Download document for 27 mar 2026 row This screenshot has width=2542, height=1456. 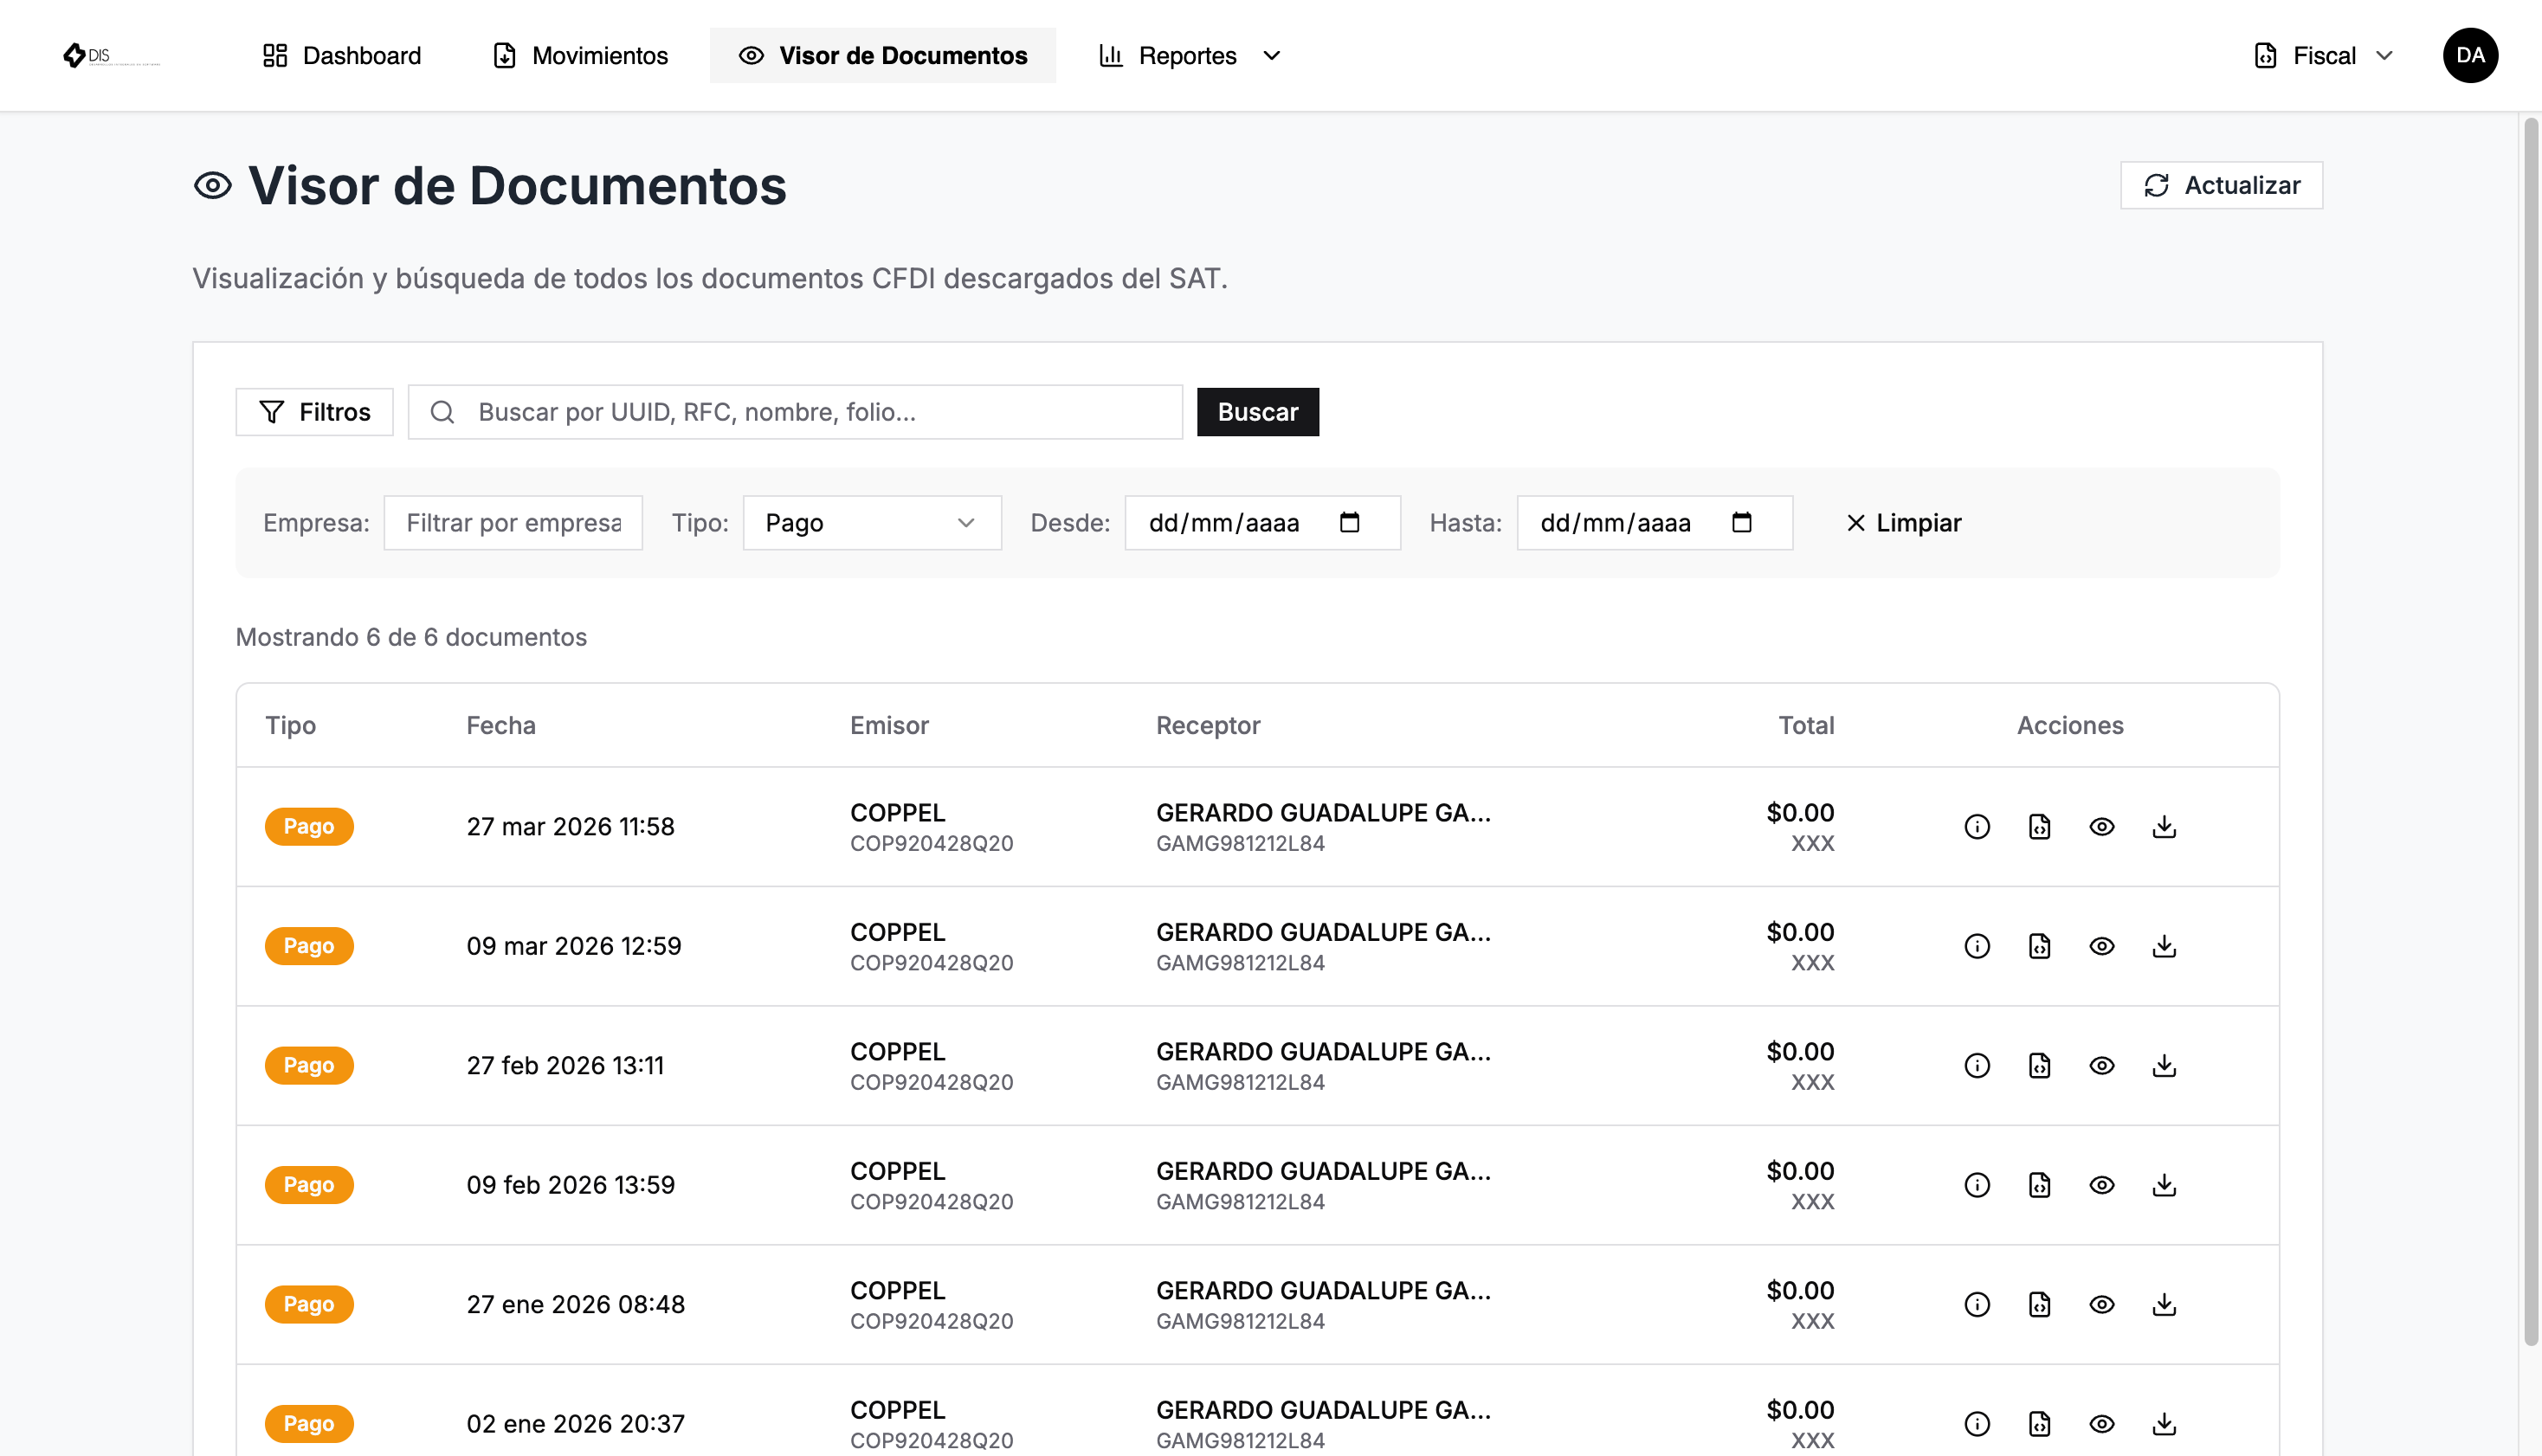click(x=2164, y=826)
